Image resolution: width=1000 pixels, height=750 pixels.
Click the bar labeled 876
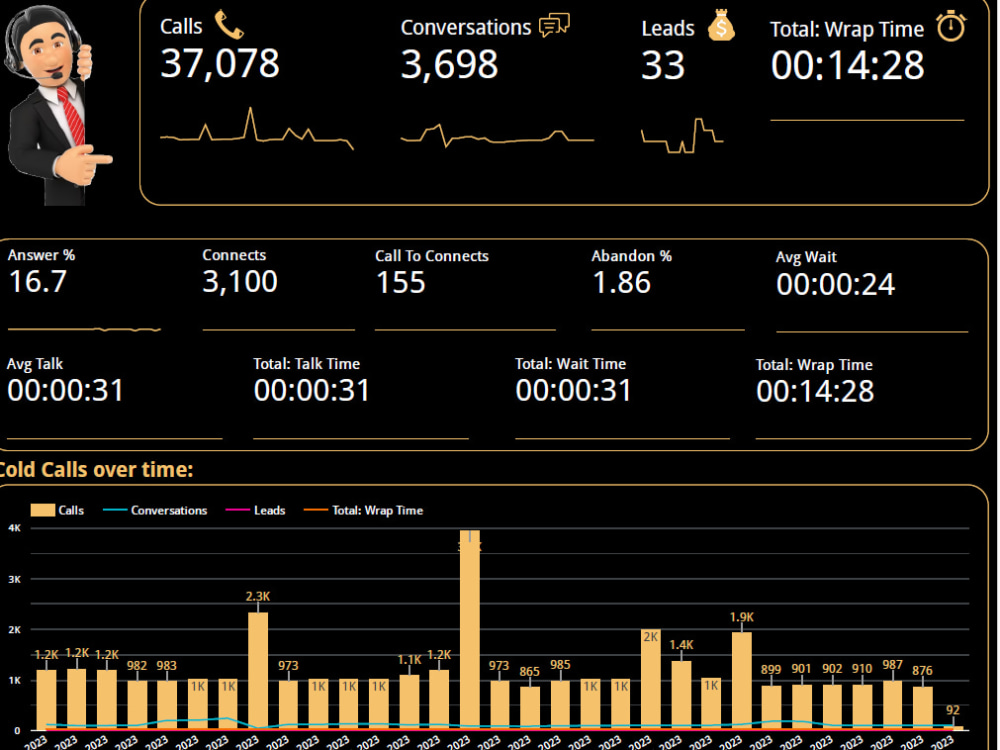coord(923,707)
